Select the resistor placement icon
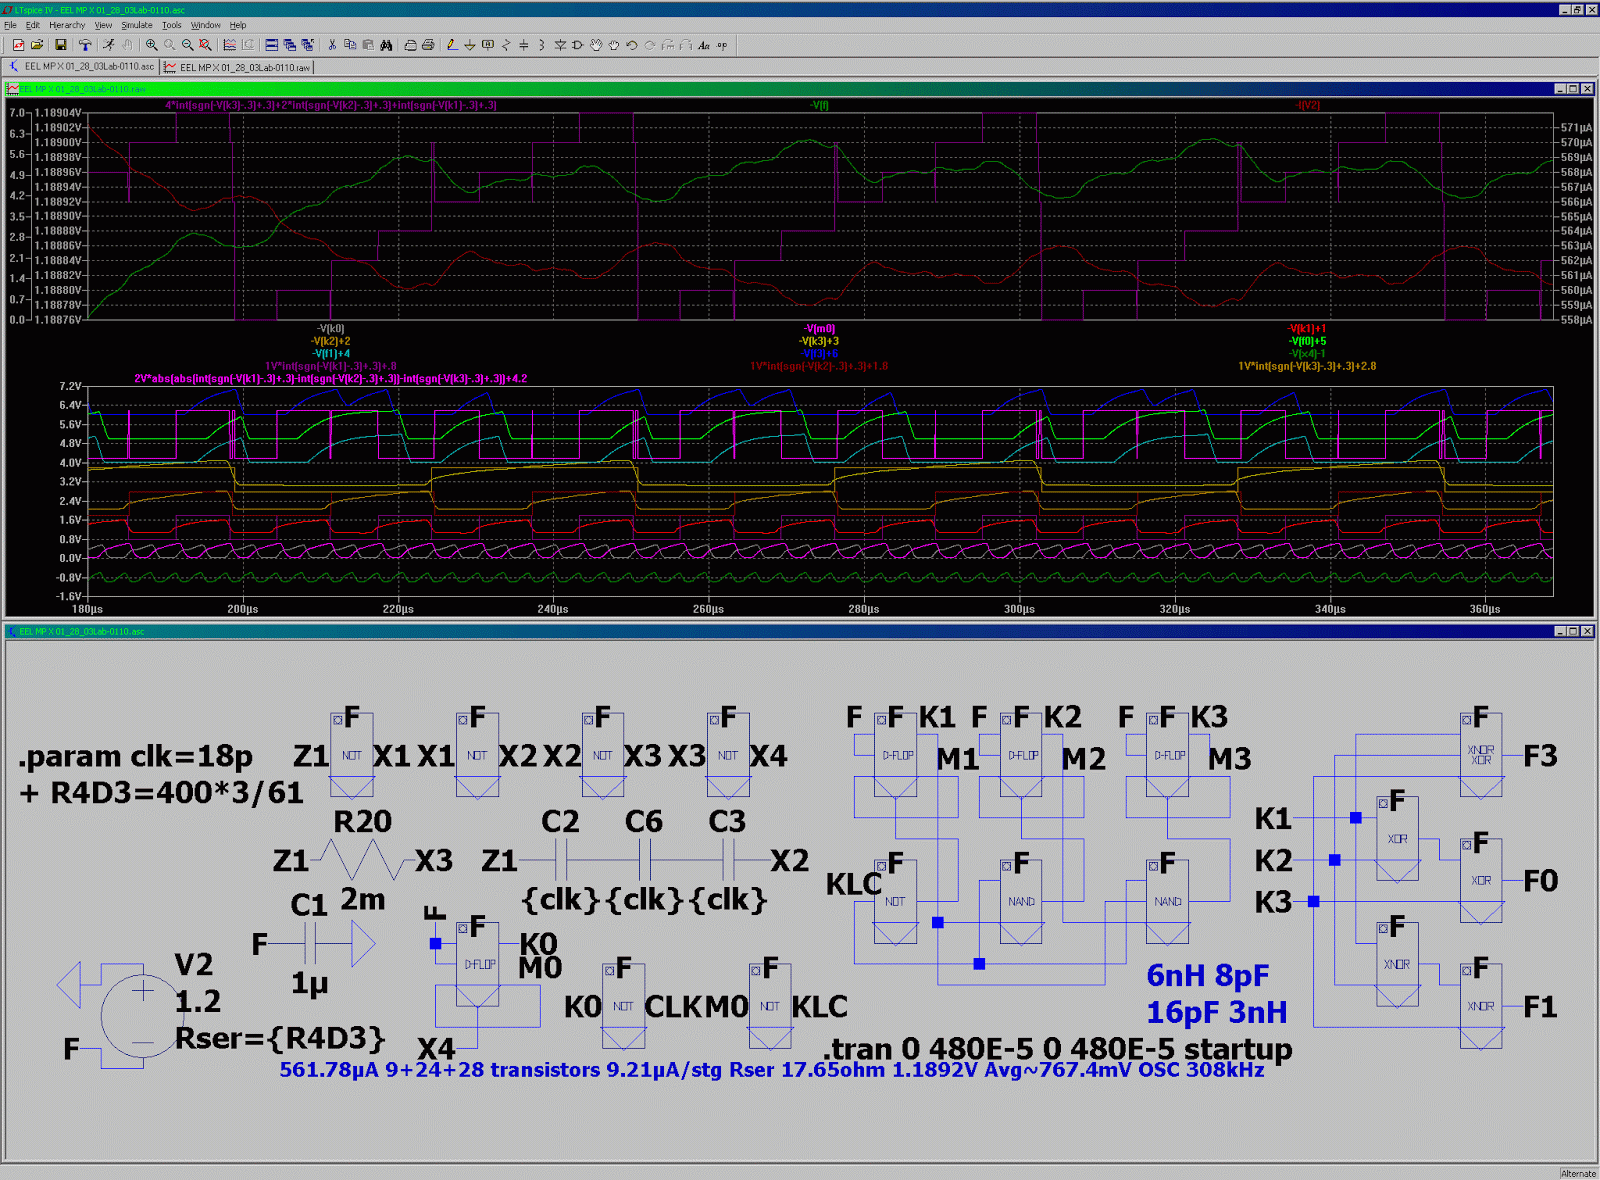The height and width of the screenshot is (1180, 1600). pyautogui.click(x=505, y=44)
